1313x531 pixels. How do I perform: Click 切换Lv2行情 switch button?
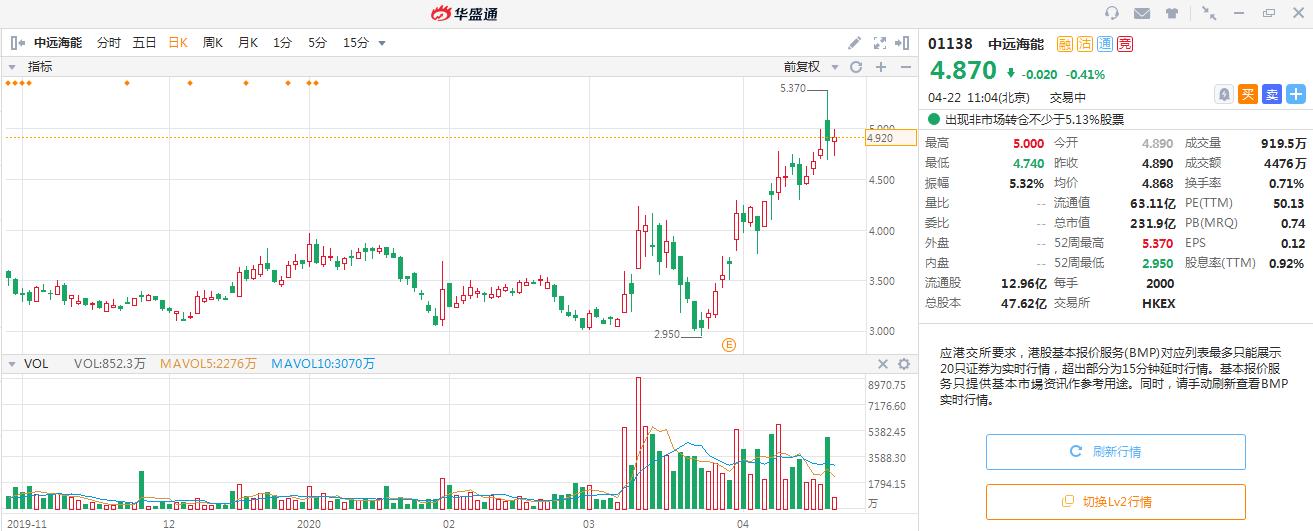(x=1116, y=502)
